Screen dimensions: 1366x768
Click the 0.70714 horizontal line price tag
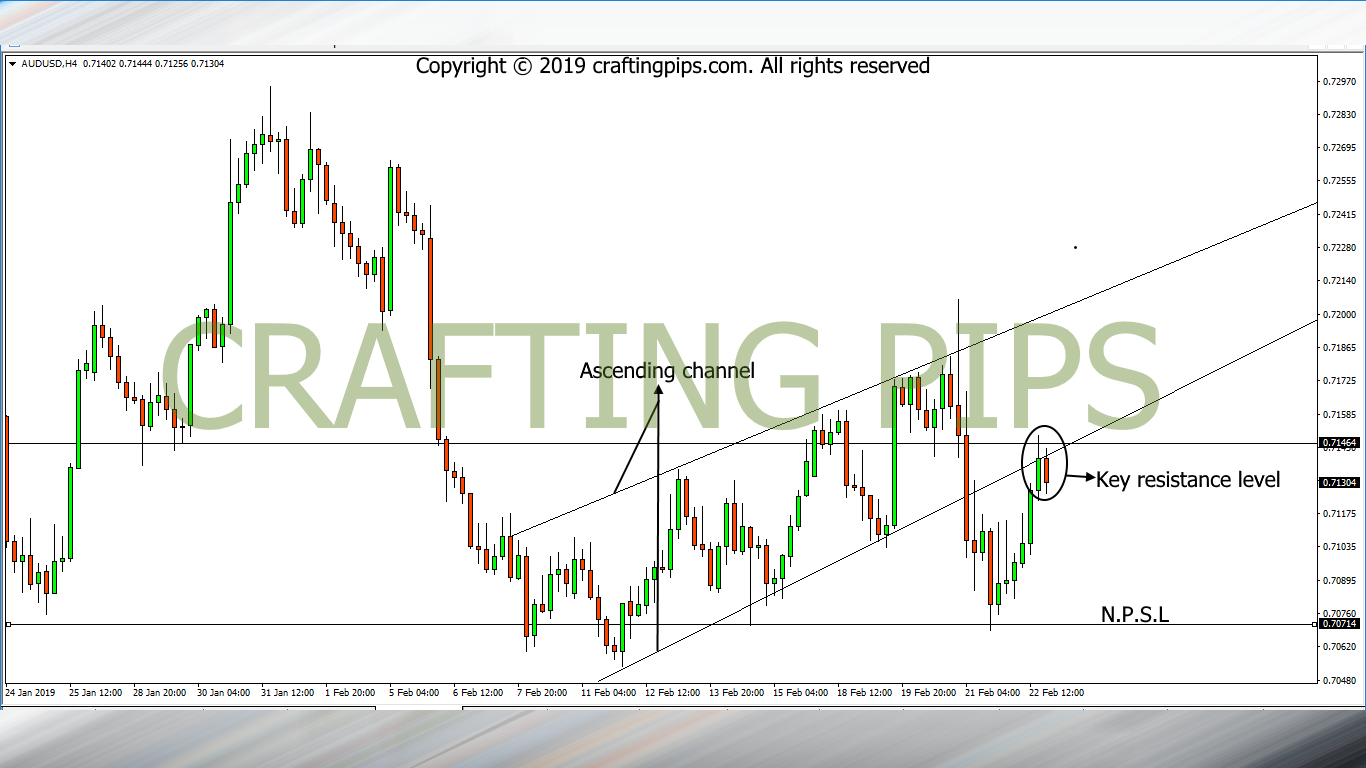pos(1339,624)
